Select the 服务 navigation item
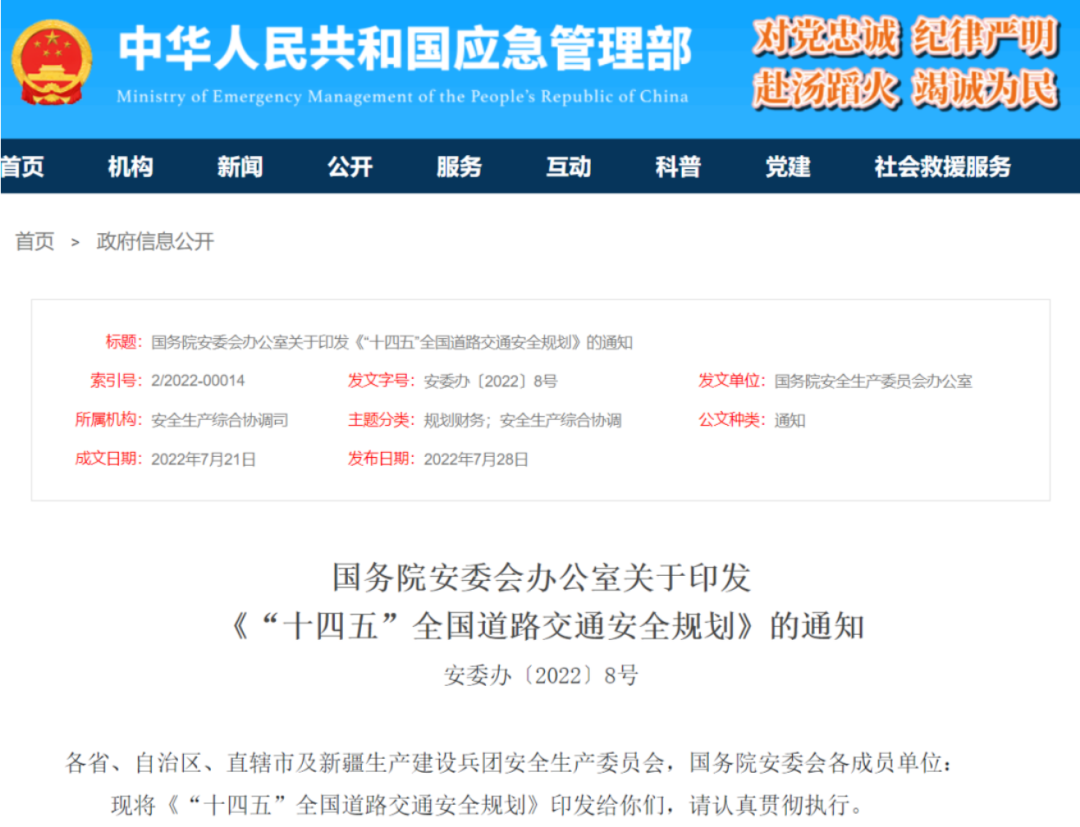The width and height of the screenshot is (1080, 827). point(459,167)
